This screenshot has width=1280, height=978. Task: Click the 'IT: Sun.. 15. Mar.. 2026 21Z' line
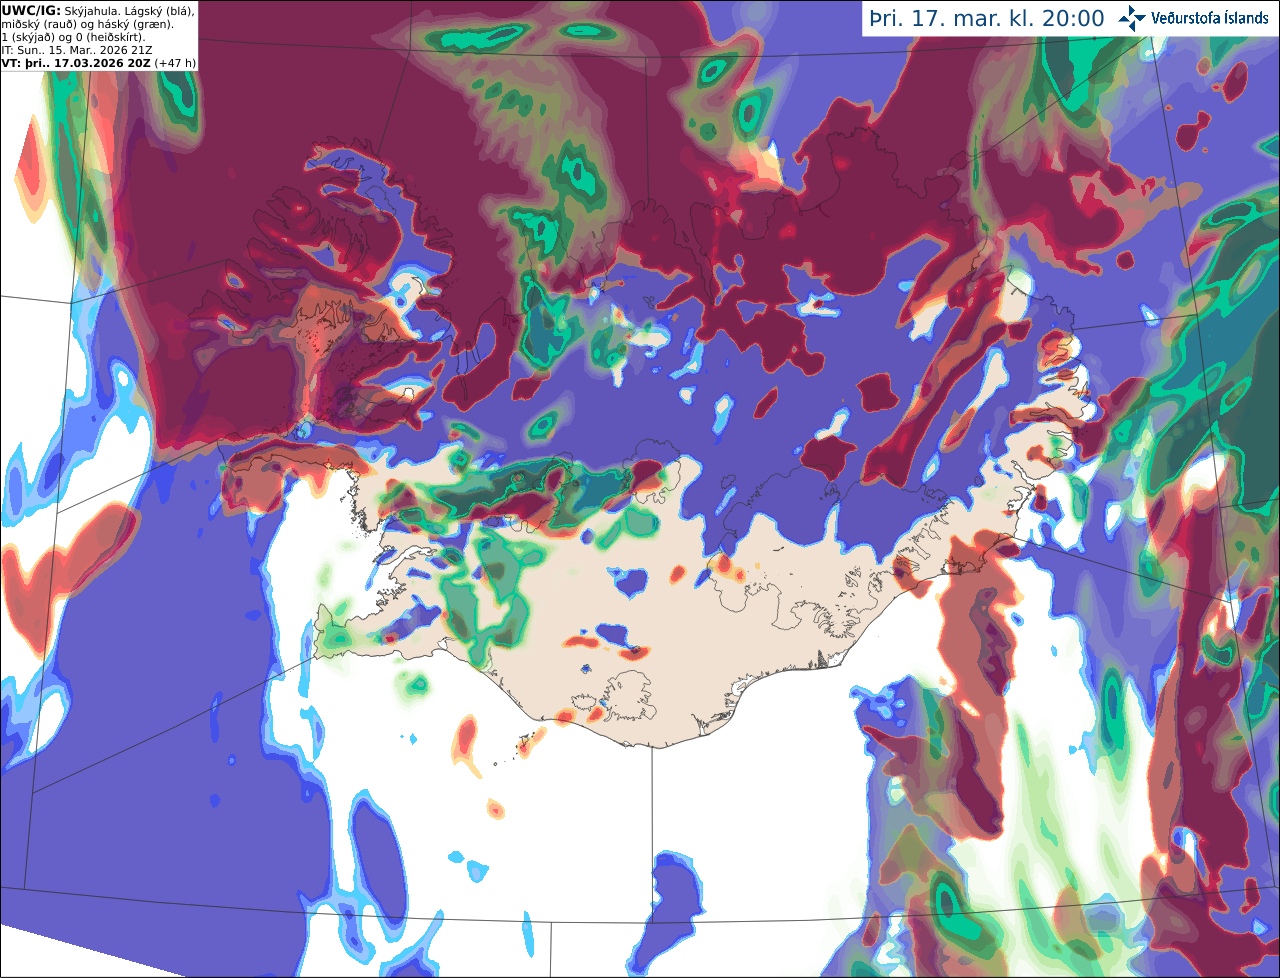pyautogui.click(x=76, y=50)
